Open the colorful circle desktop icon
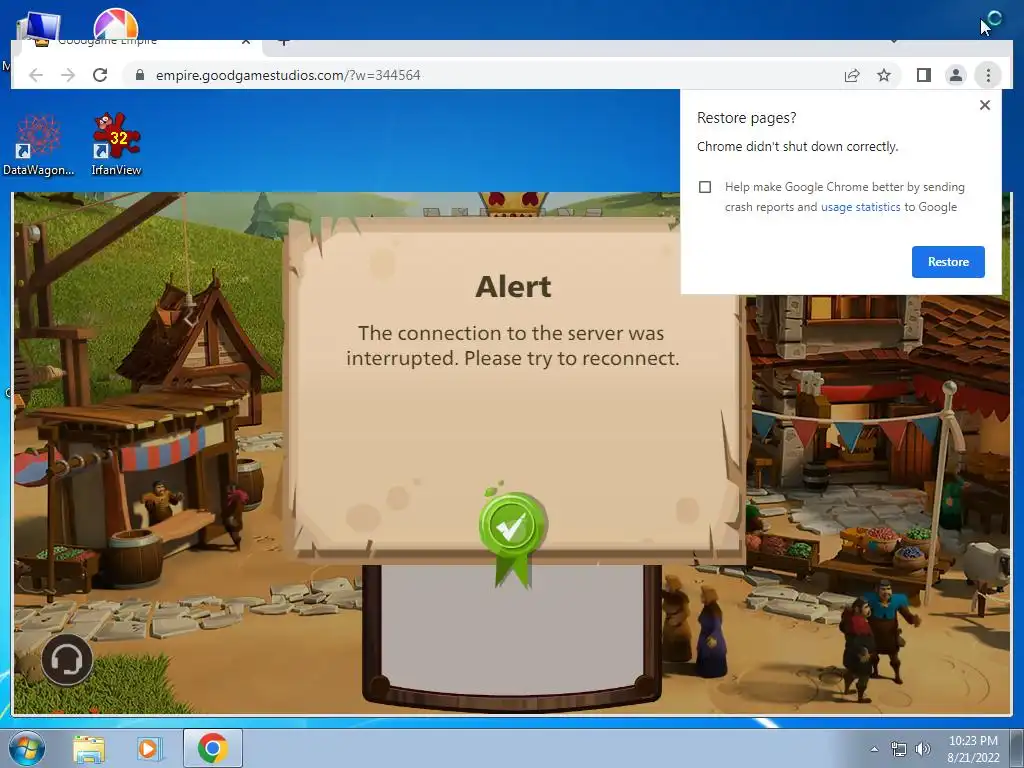1024x768 pixels. [x=116, y=24]
